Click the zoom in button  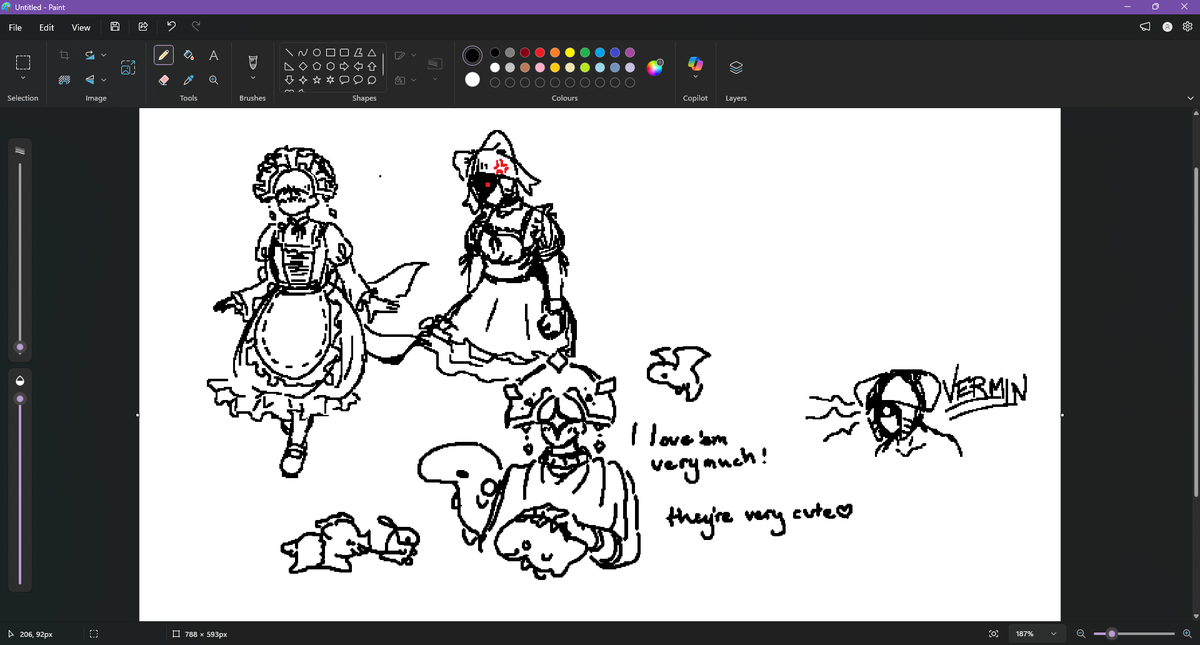click(x=1187, y=634)
